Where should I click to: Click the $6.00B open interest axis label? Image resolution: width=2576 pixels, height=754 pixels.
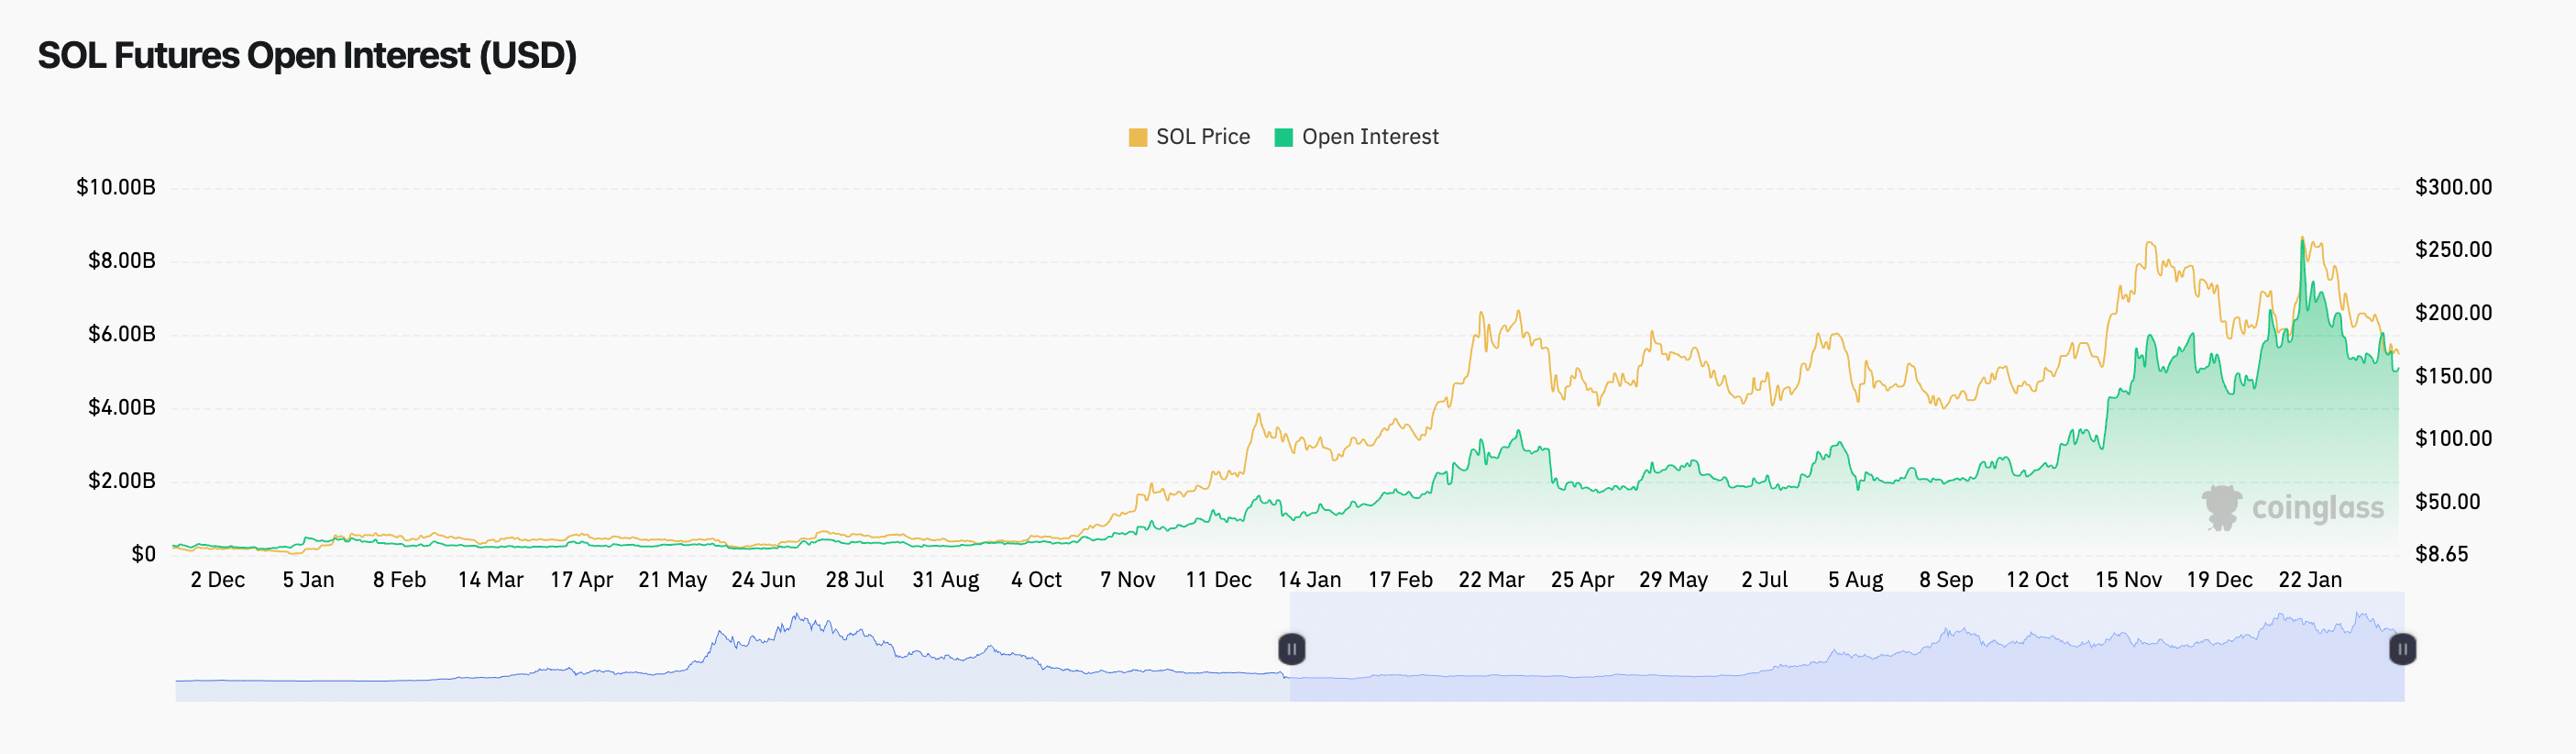click(x=121, y=334)
